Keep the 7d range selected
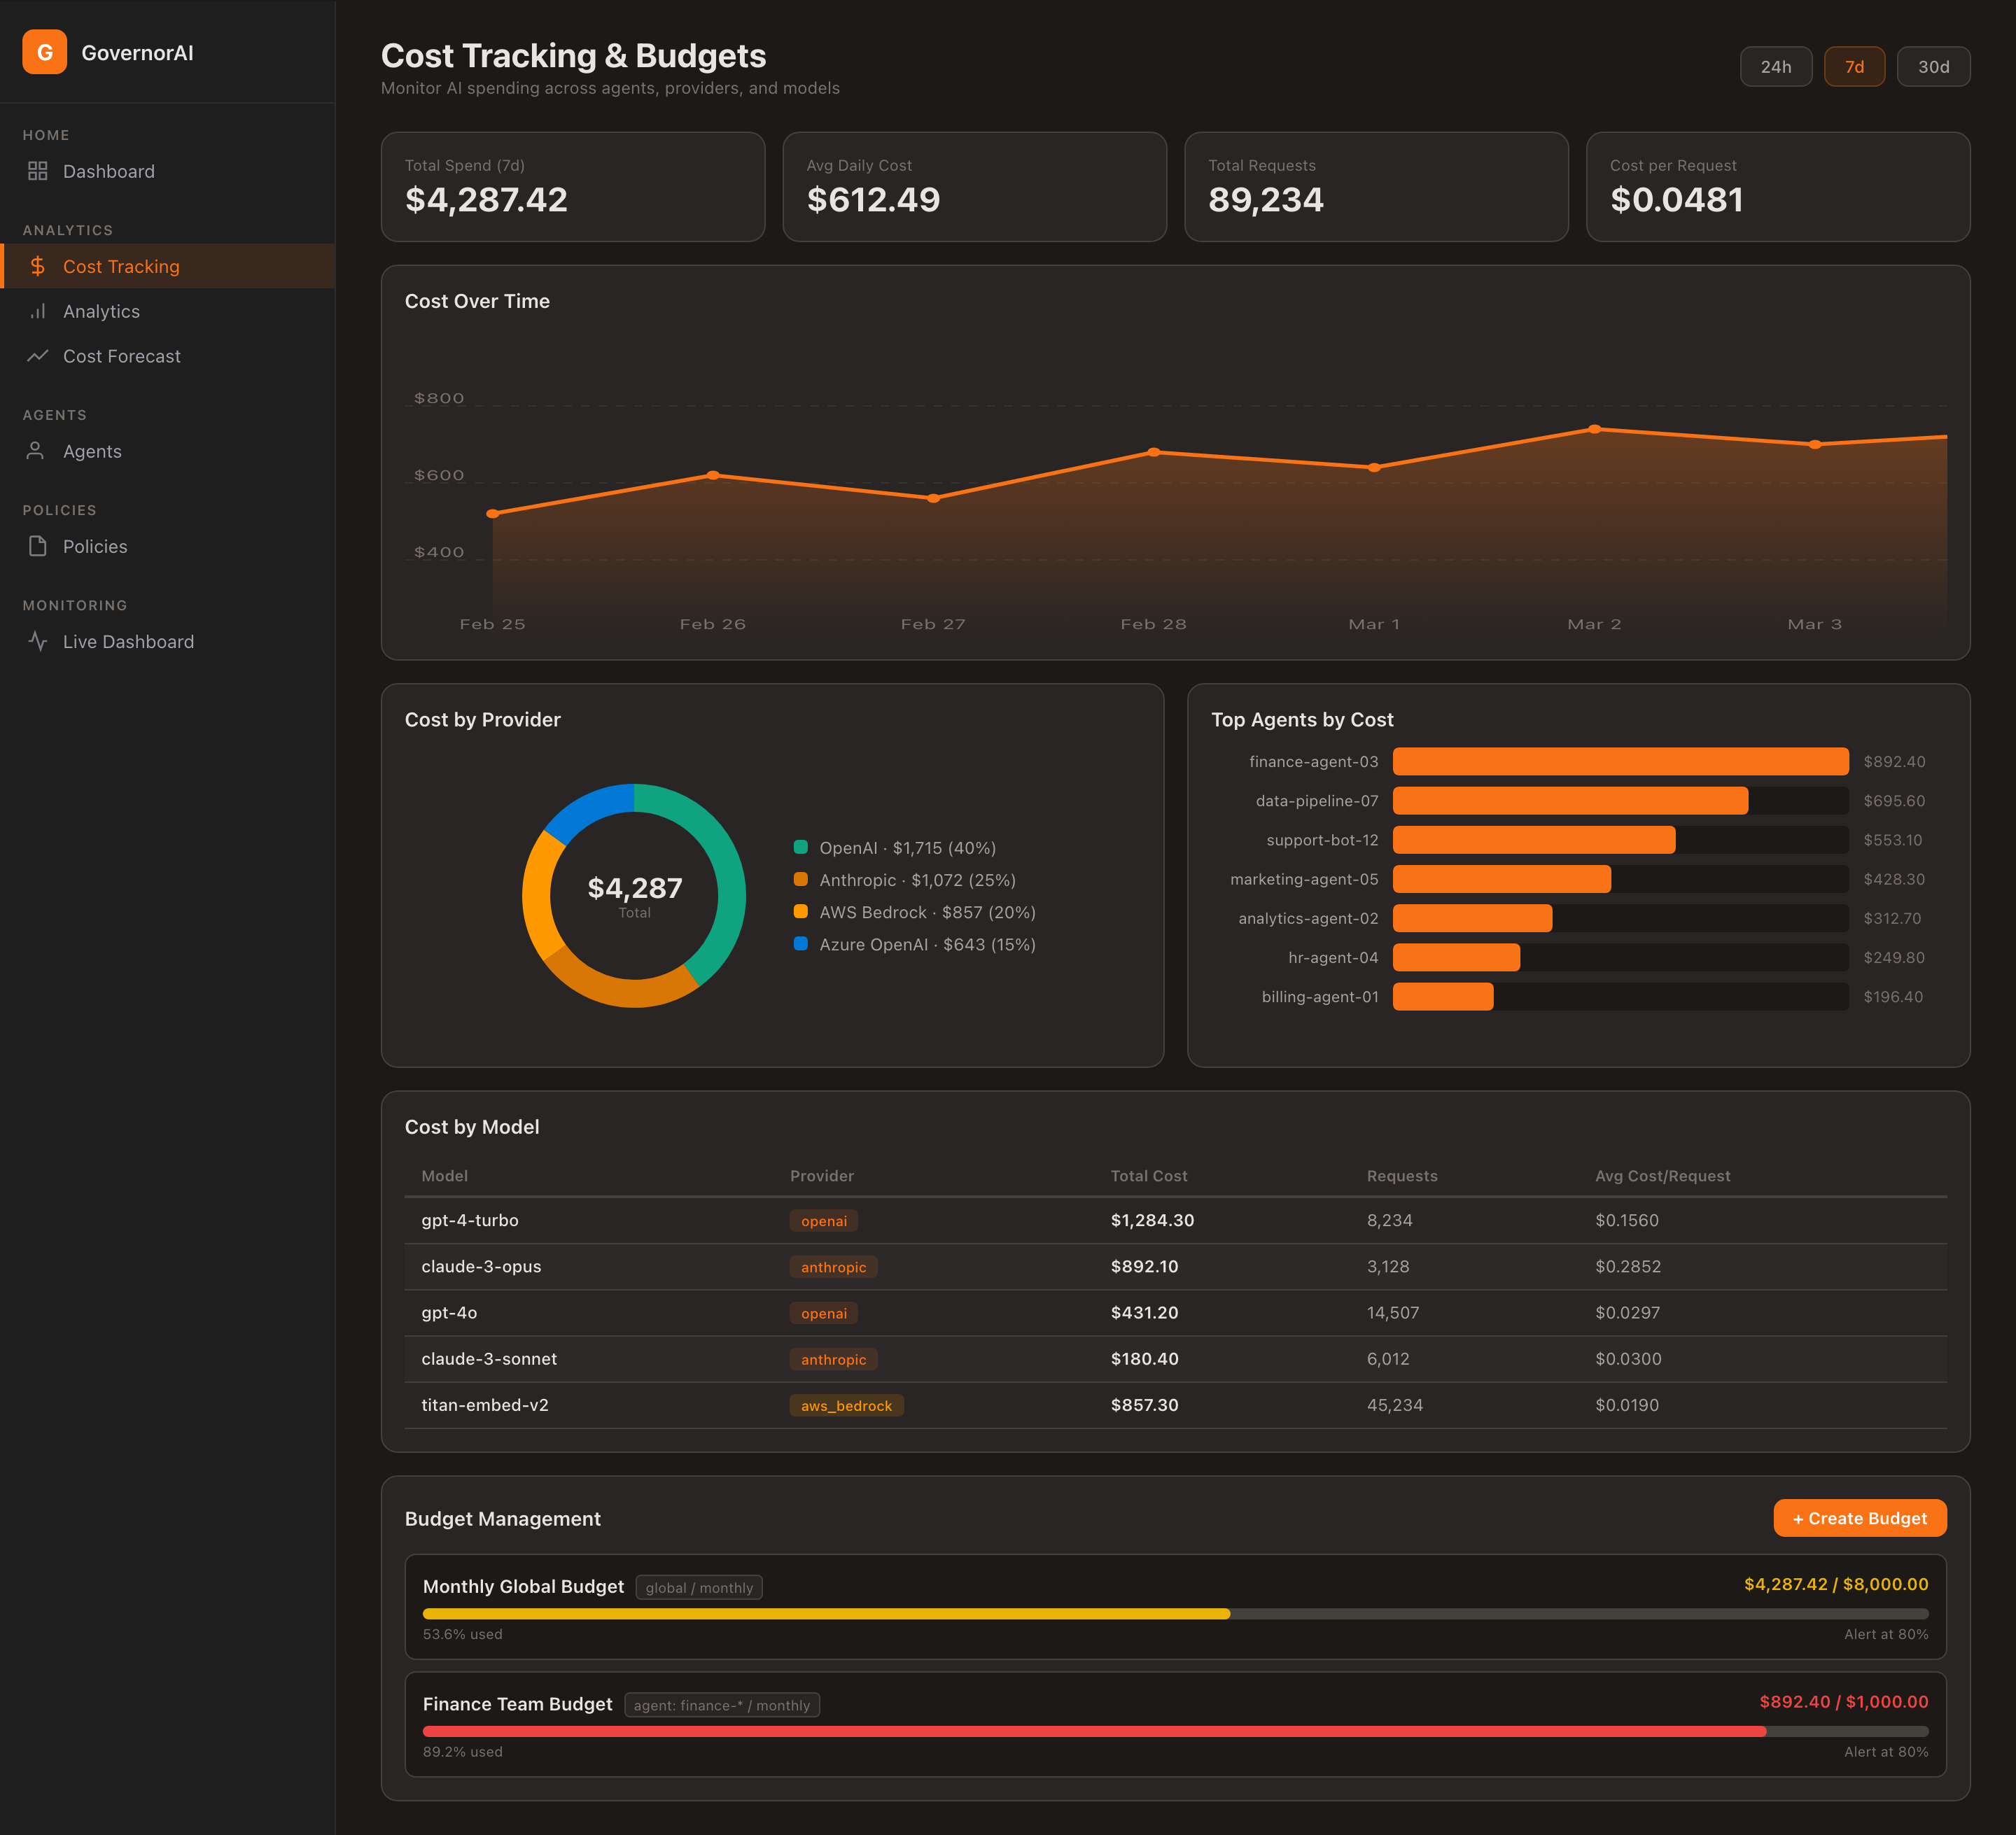The width and height of the screenshot is (2016, 1835). [1854, 66]
